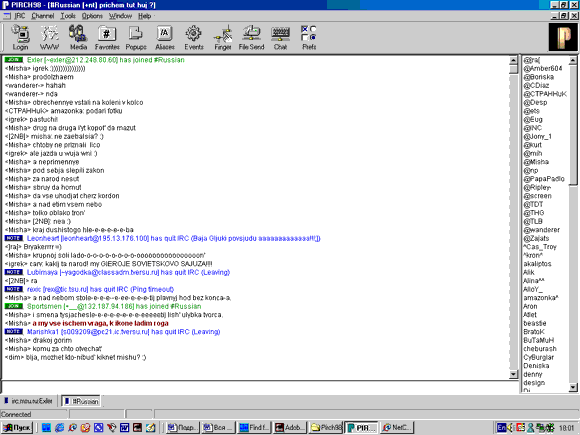Image resolution: width=580 pixels, height=435 pixels.
Task: Select @Eug in the nick list
Action: tap(533, 119)
